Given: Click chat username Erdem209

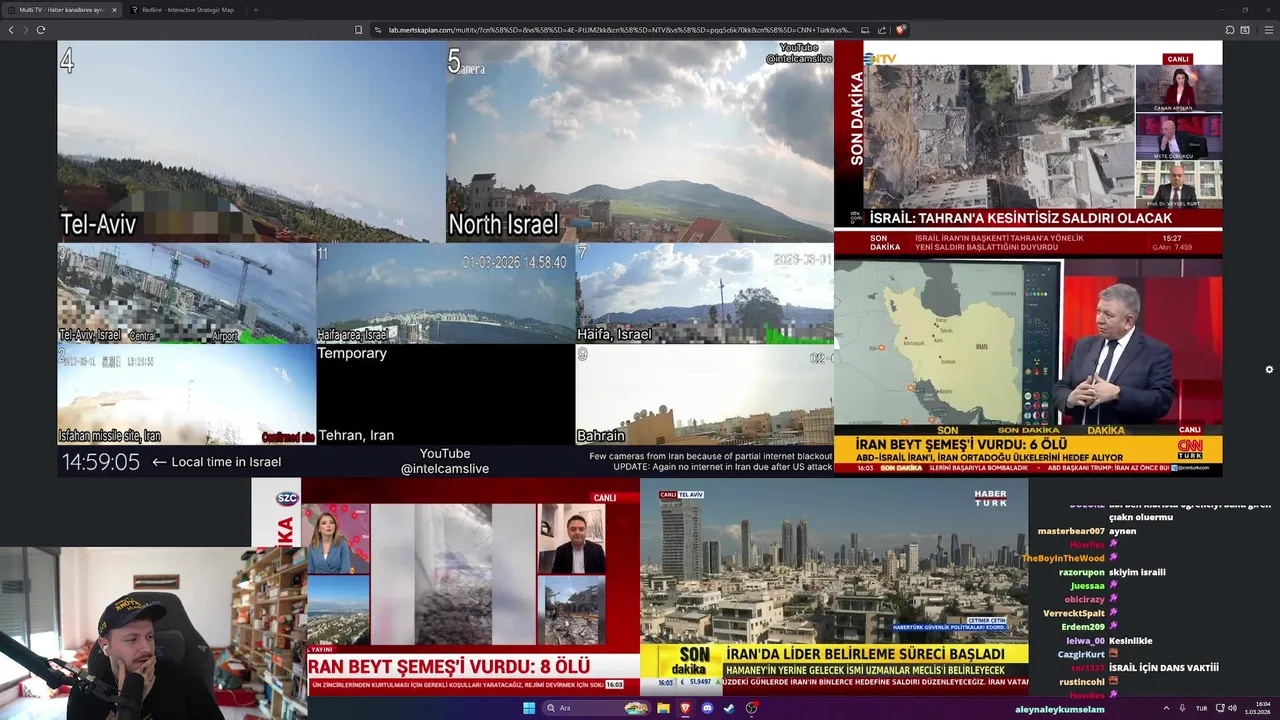Looking at the screenshot, I should pos(1083,627).
